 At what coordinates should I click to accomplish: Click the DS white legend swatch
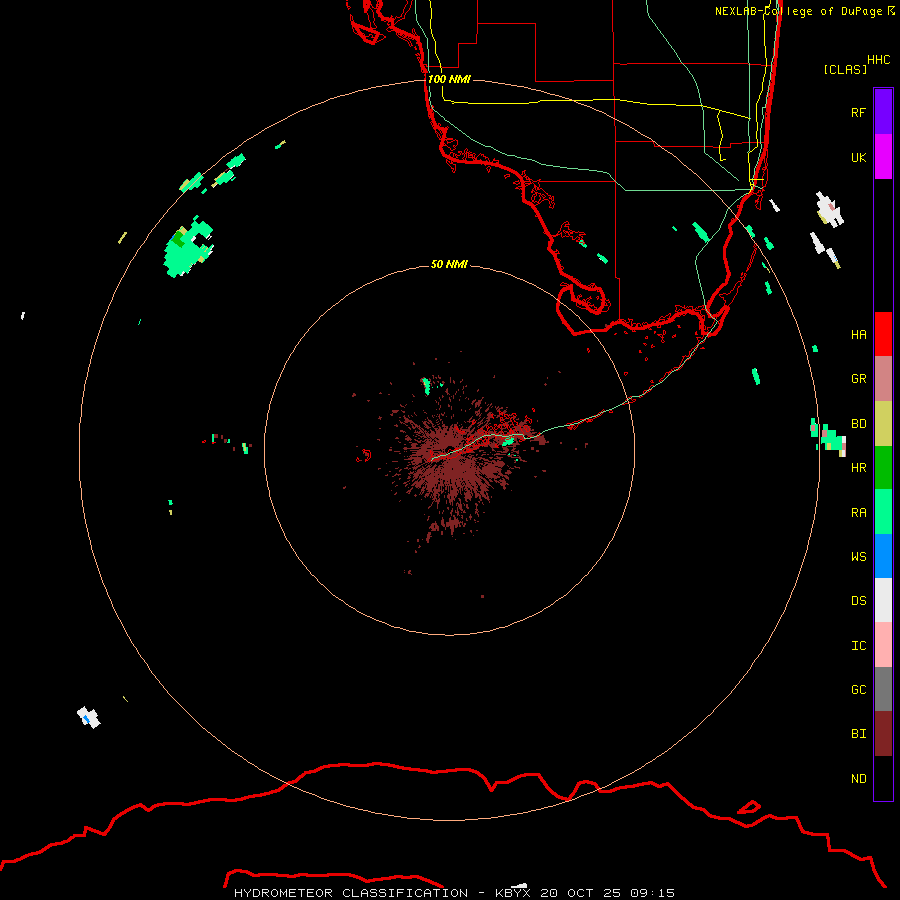click(x=883, y=600)
